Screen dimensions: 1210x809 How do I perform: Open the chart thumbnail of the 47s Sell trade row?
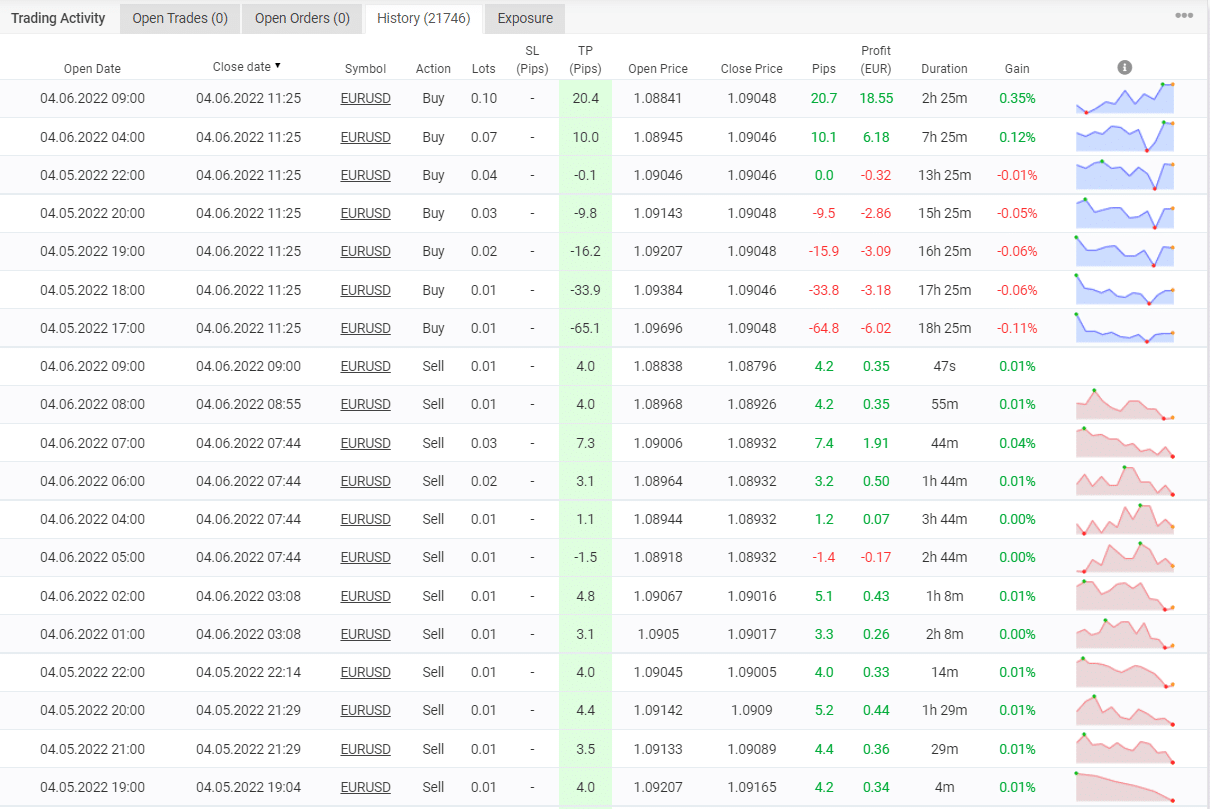1125,366
